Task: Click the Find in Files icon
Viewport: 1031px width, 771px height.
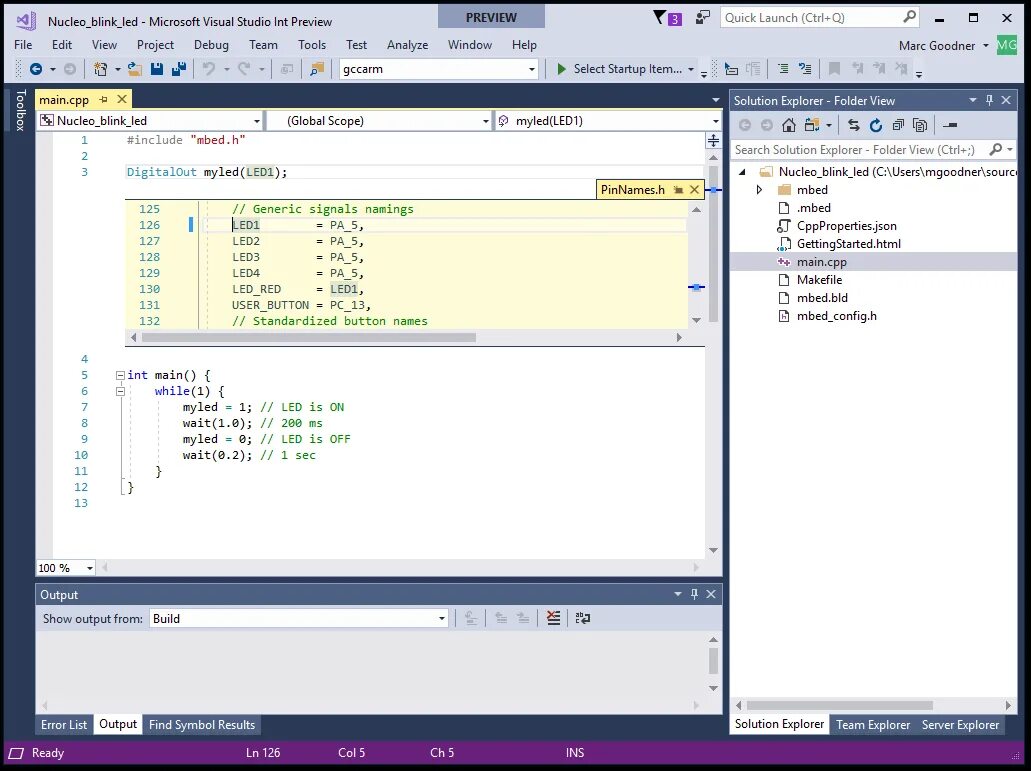Action: (317, 69)
